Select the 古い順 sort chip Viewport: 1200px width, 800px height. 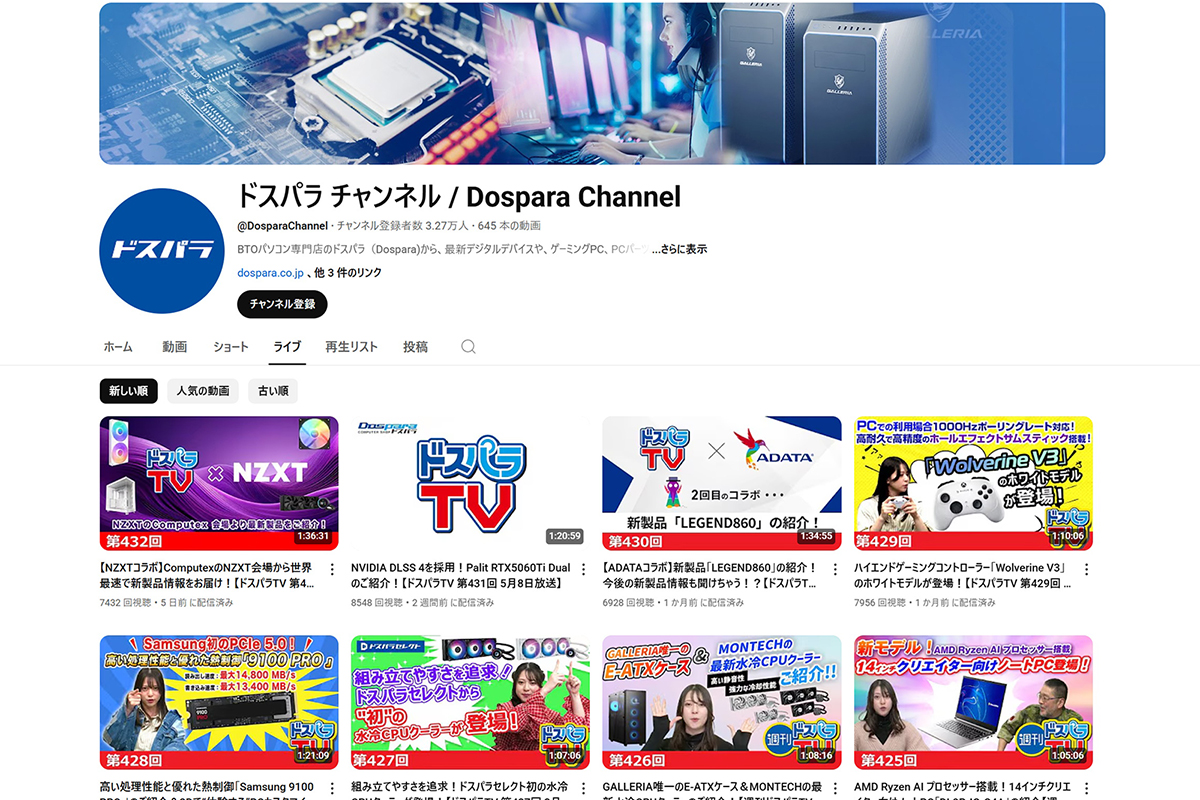click(x=273, y=391)
